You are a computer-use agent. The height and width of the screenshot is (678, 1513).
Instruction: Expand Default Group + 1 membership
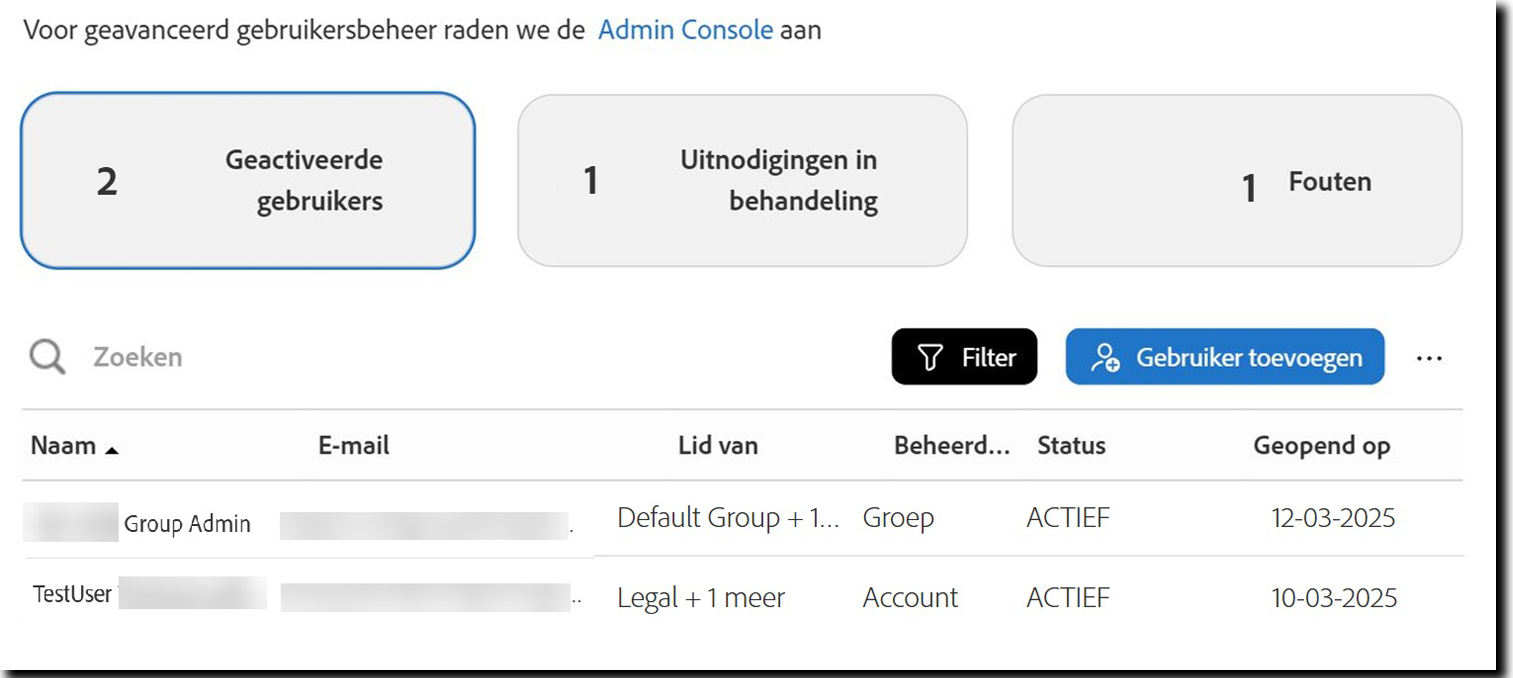(x=727, y=518)
